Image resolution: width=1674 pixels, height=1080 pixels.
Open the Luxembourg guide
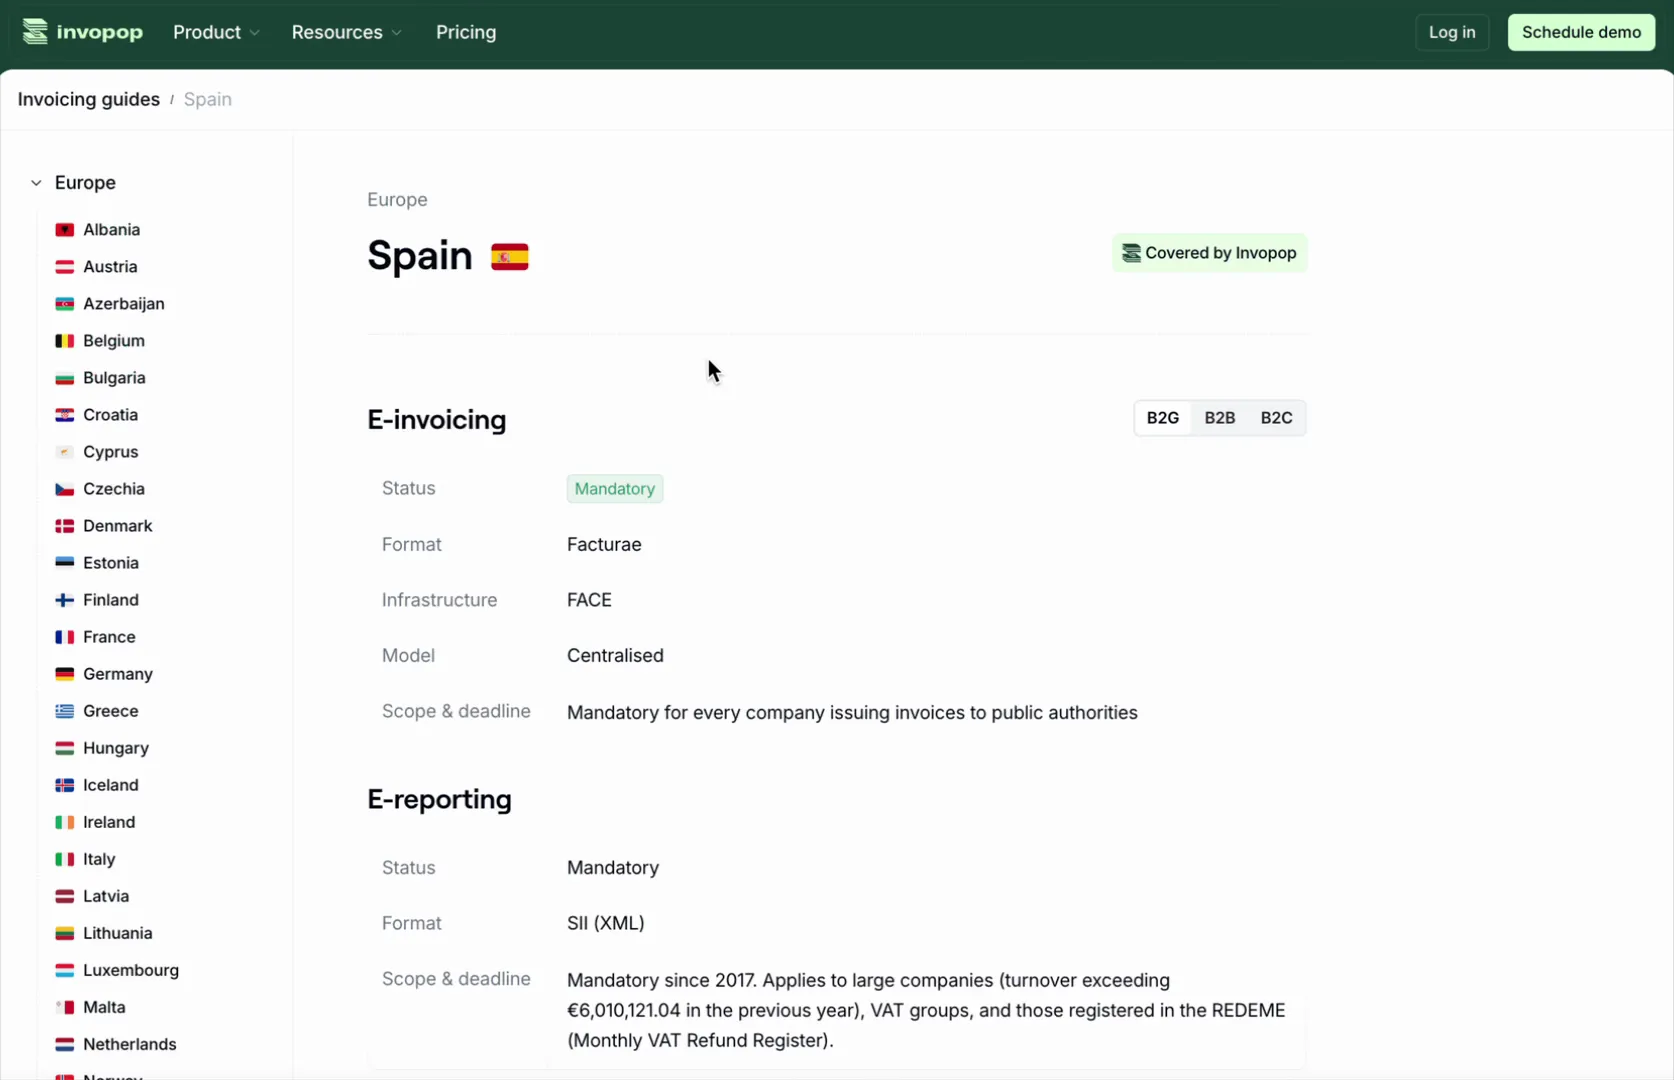point(131,970)
